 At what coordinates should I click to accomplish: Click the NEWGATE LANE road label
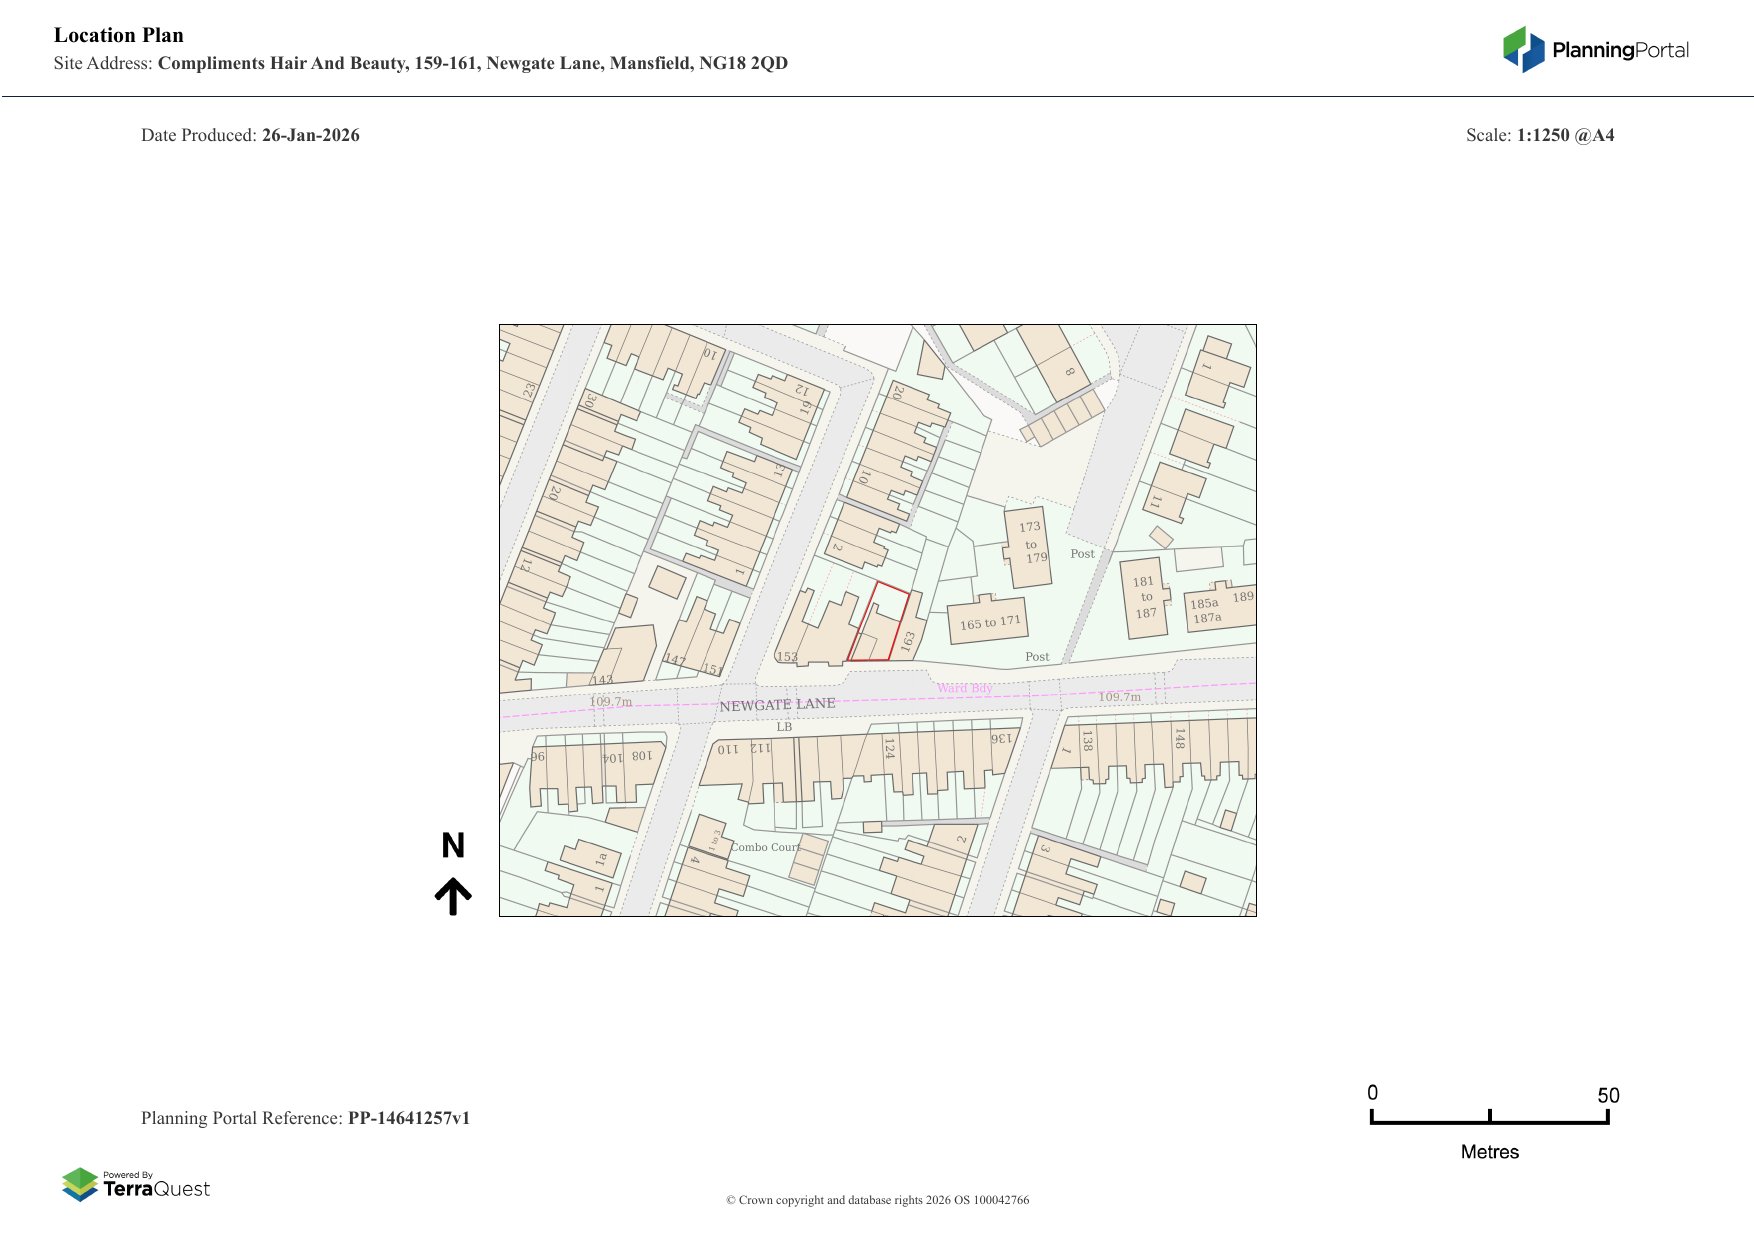click(777, 705)
